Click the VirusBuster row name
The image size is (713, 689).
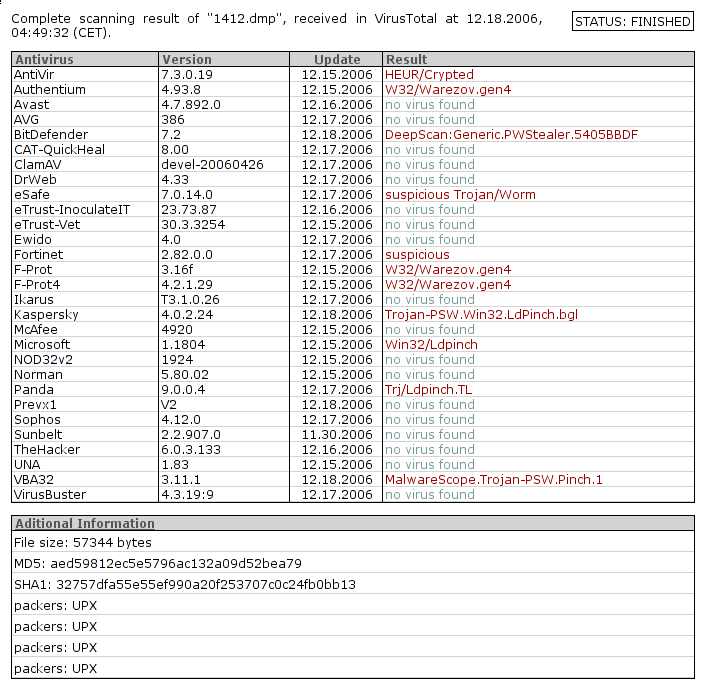[50, 495]
